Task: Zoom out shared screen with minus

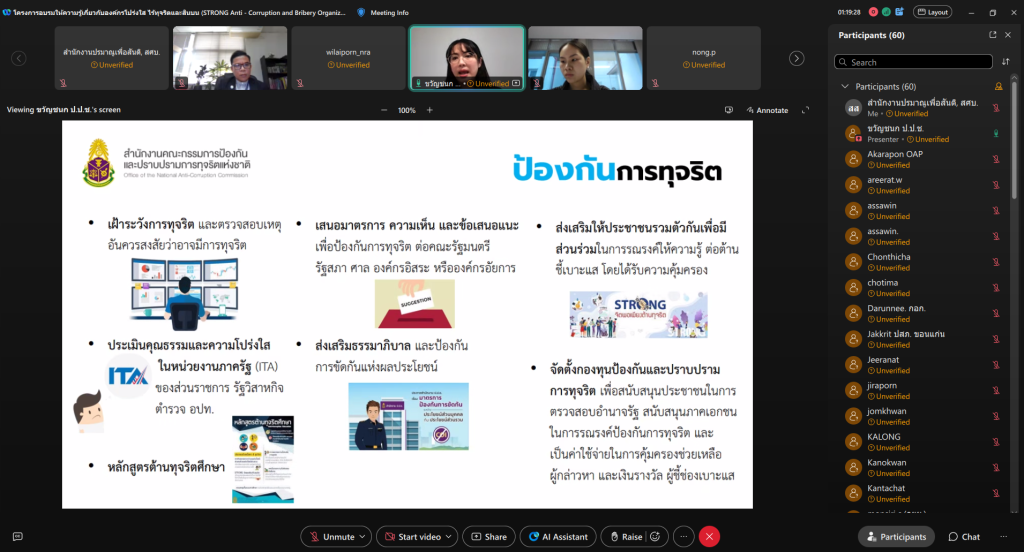Action: (384, 110)
